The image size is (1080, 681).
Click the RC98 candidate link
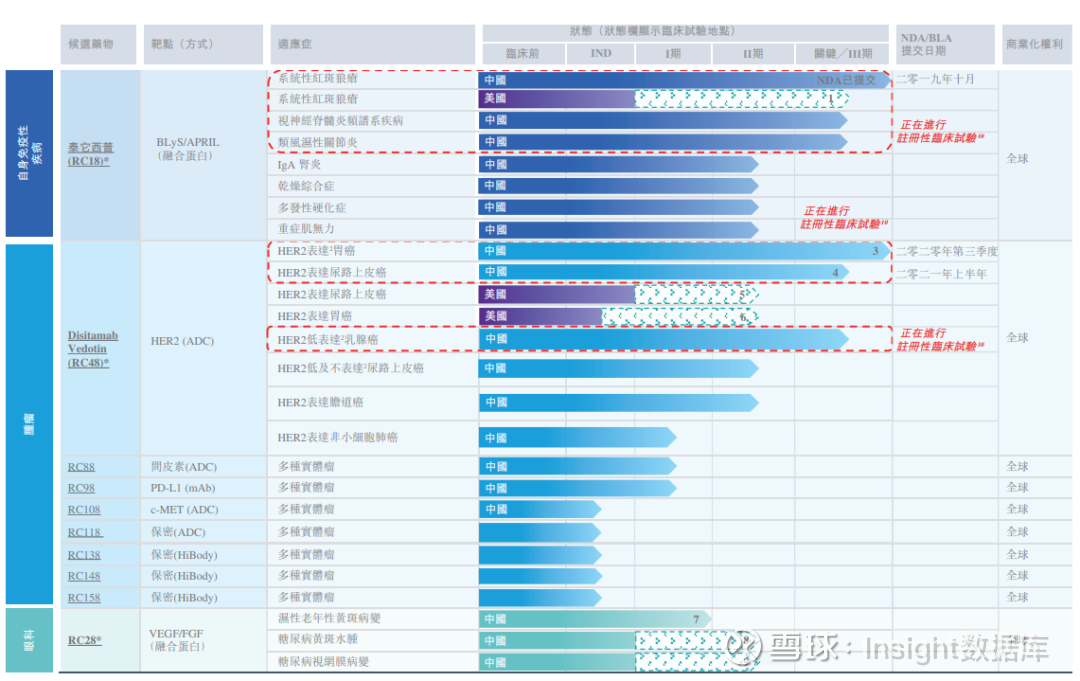[81, 488]
